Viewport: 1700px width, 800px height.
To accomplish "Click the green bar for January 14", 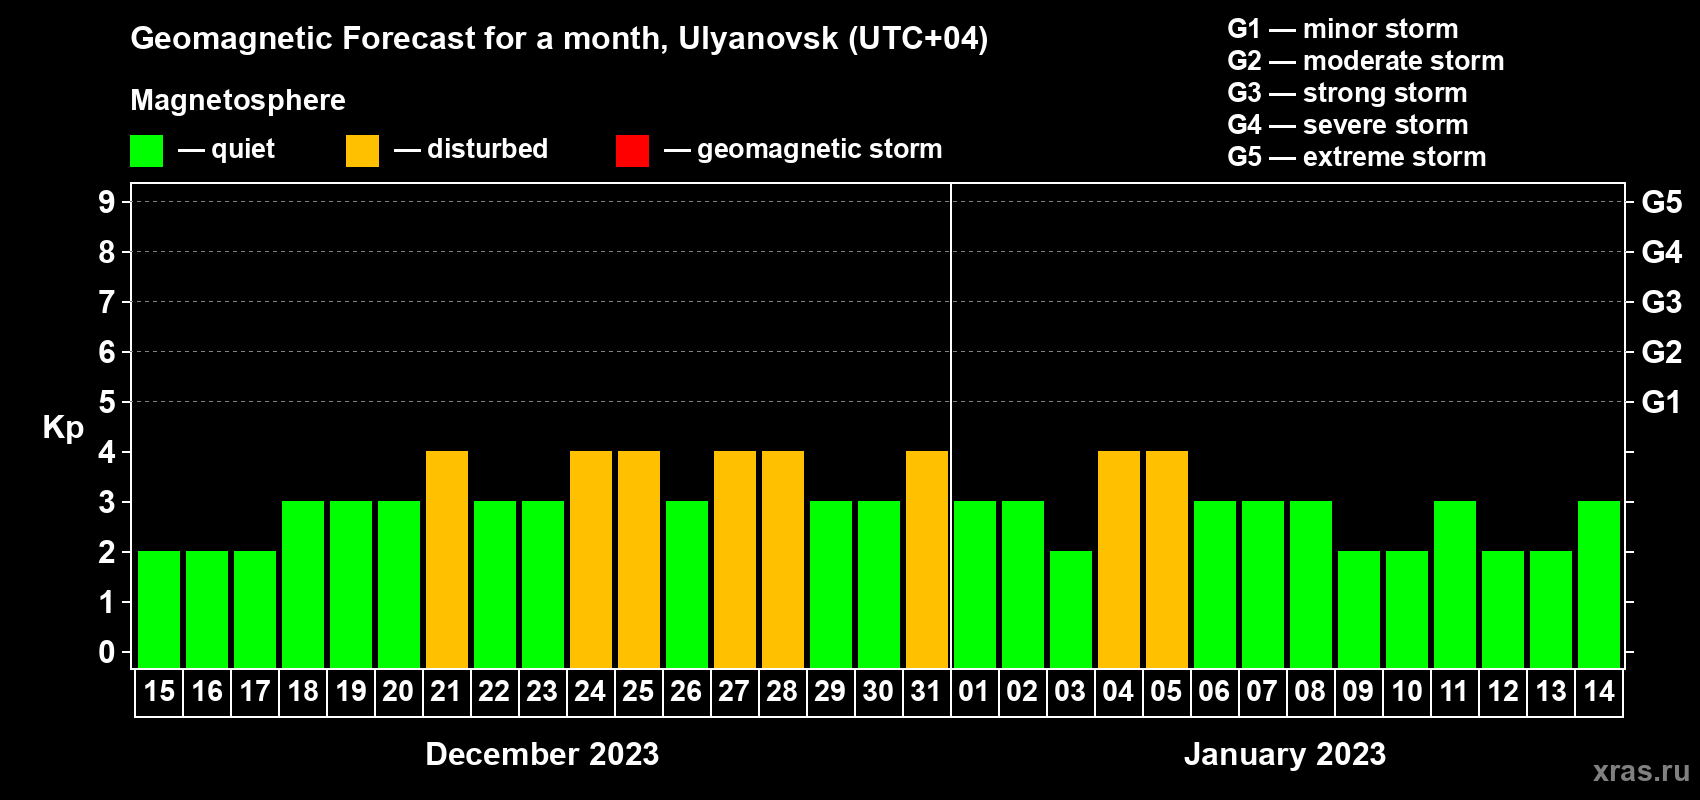I will pyautogui.click(x=1599, y=584).
